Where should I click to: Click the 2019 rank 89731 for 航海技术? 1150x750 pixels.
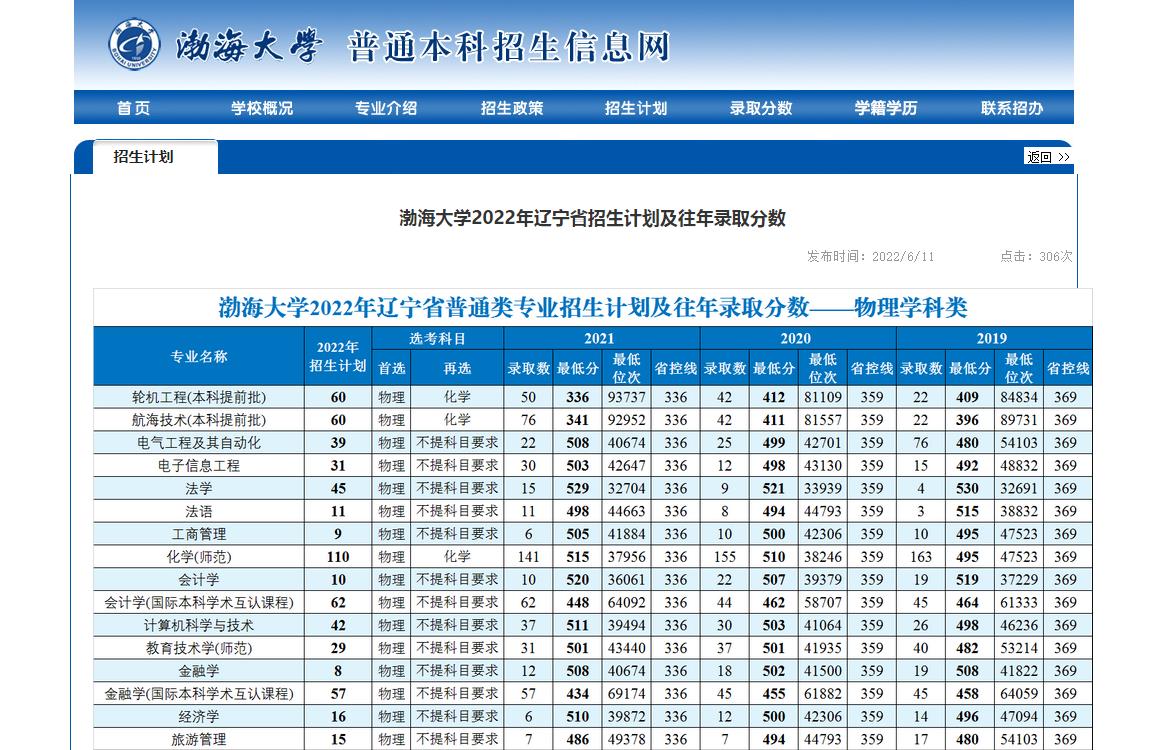[x=1019, y=420]
